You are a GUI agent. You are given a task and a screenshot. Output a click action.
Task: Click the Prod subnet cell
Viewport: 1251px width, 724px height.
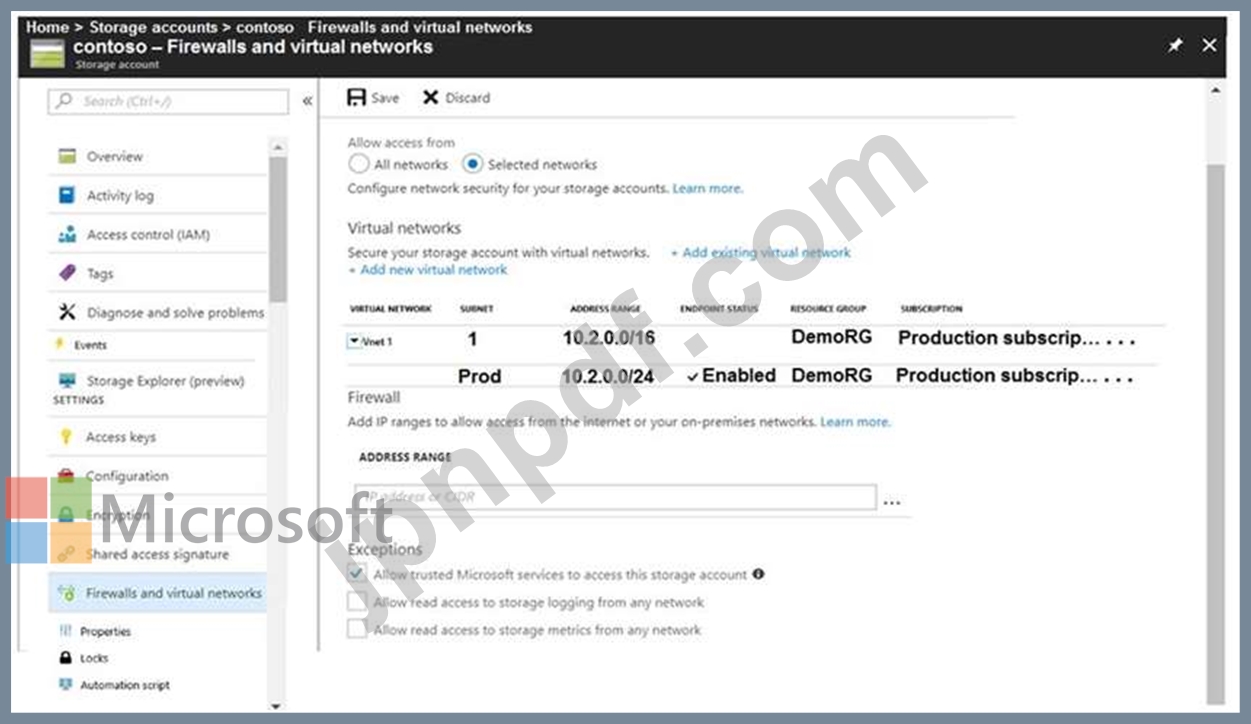tap(480, 376)
